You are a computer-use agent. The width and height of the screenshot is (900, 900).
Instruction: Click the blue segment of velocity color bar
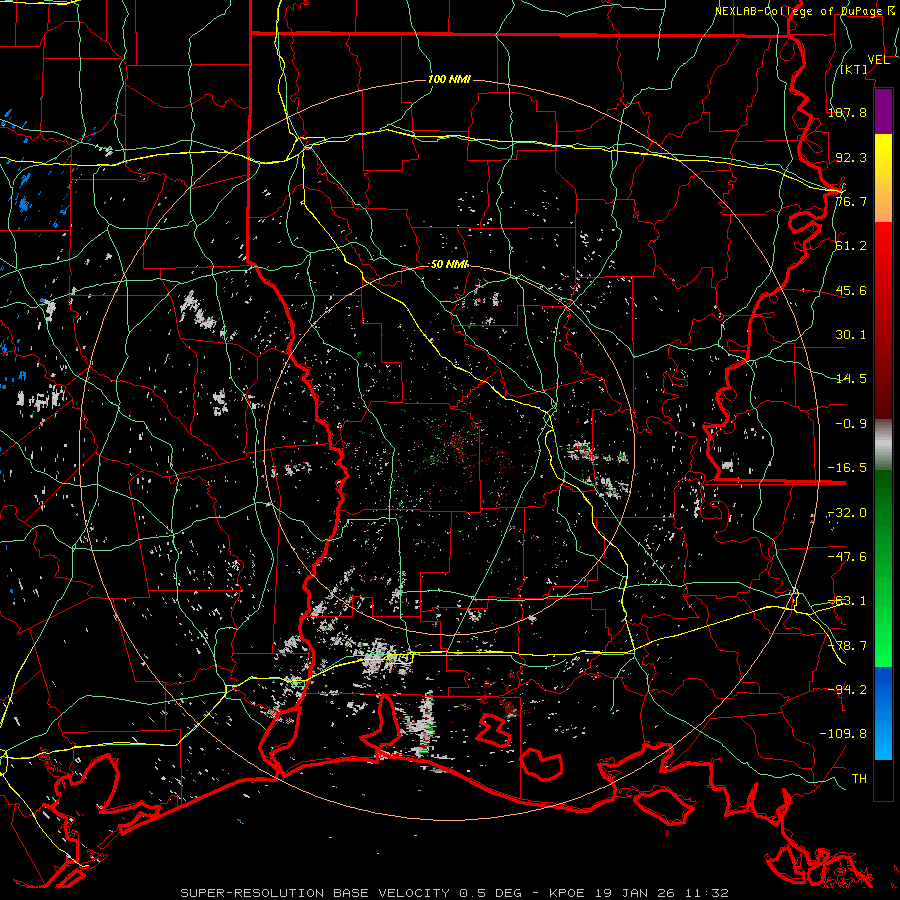coord(883,713)
